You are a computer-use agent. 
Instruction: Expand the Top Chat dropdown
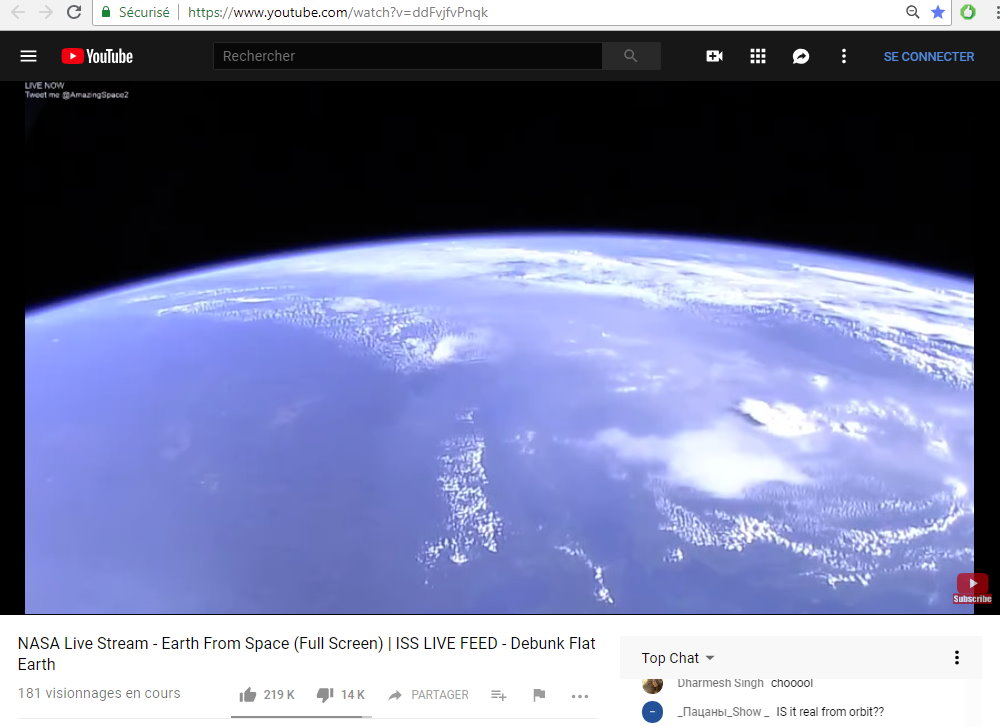678,657
